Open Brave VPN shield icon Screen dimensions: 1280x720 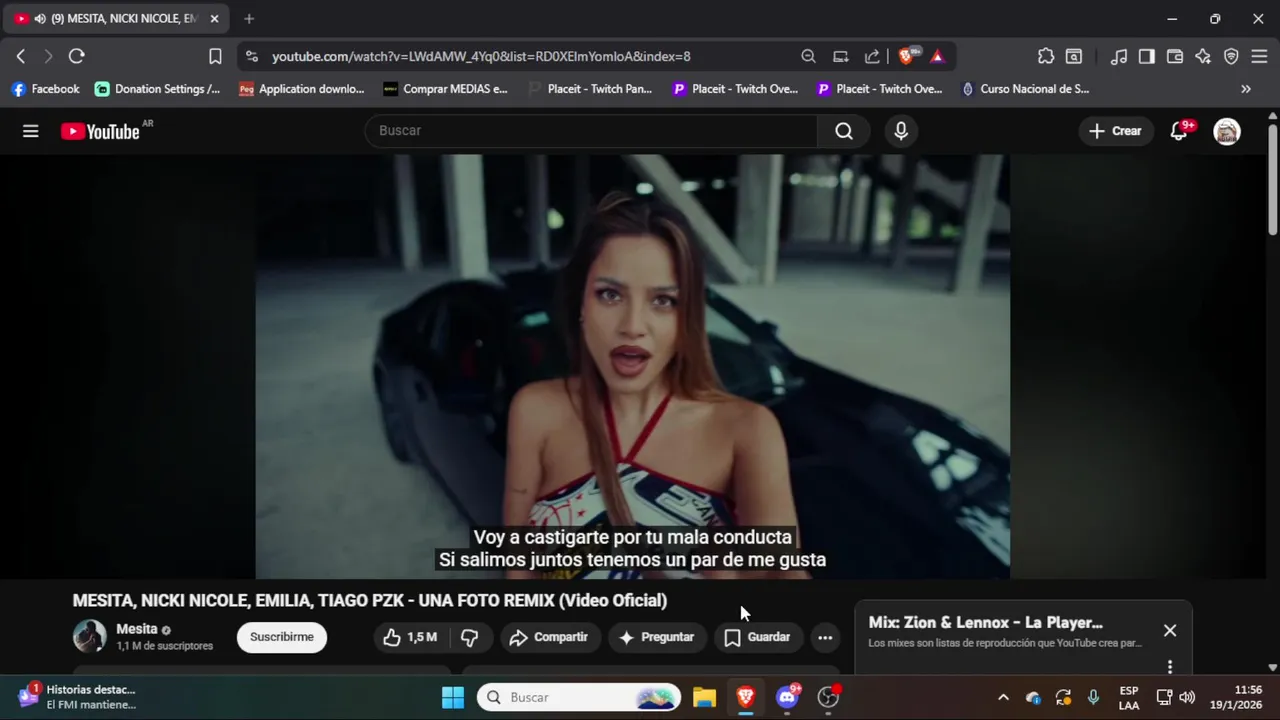(x=1231, y=56)
